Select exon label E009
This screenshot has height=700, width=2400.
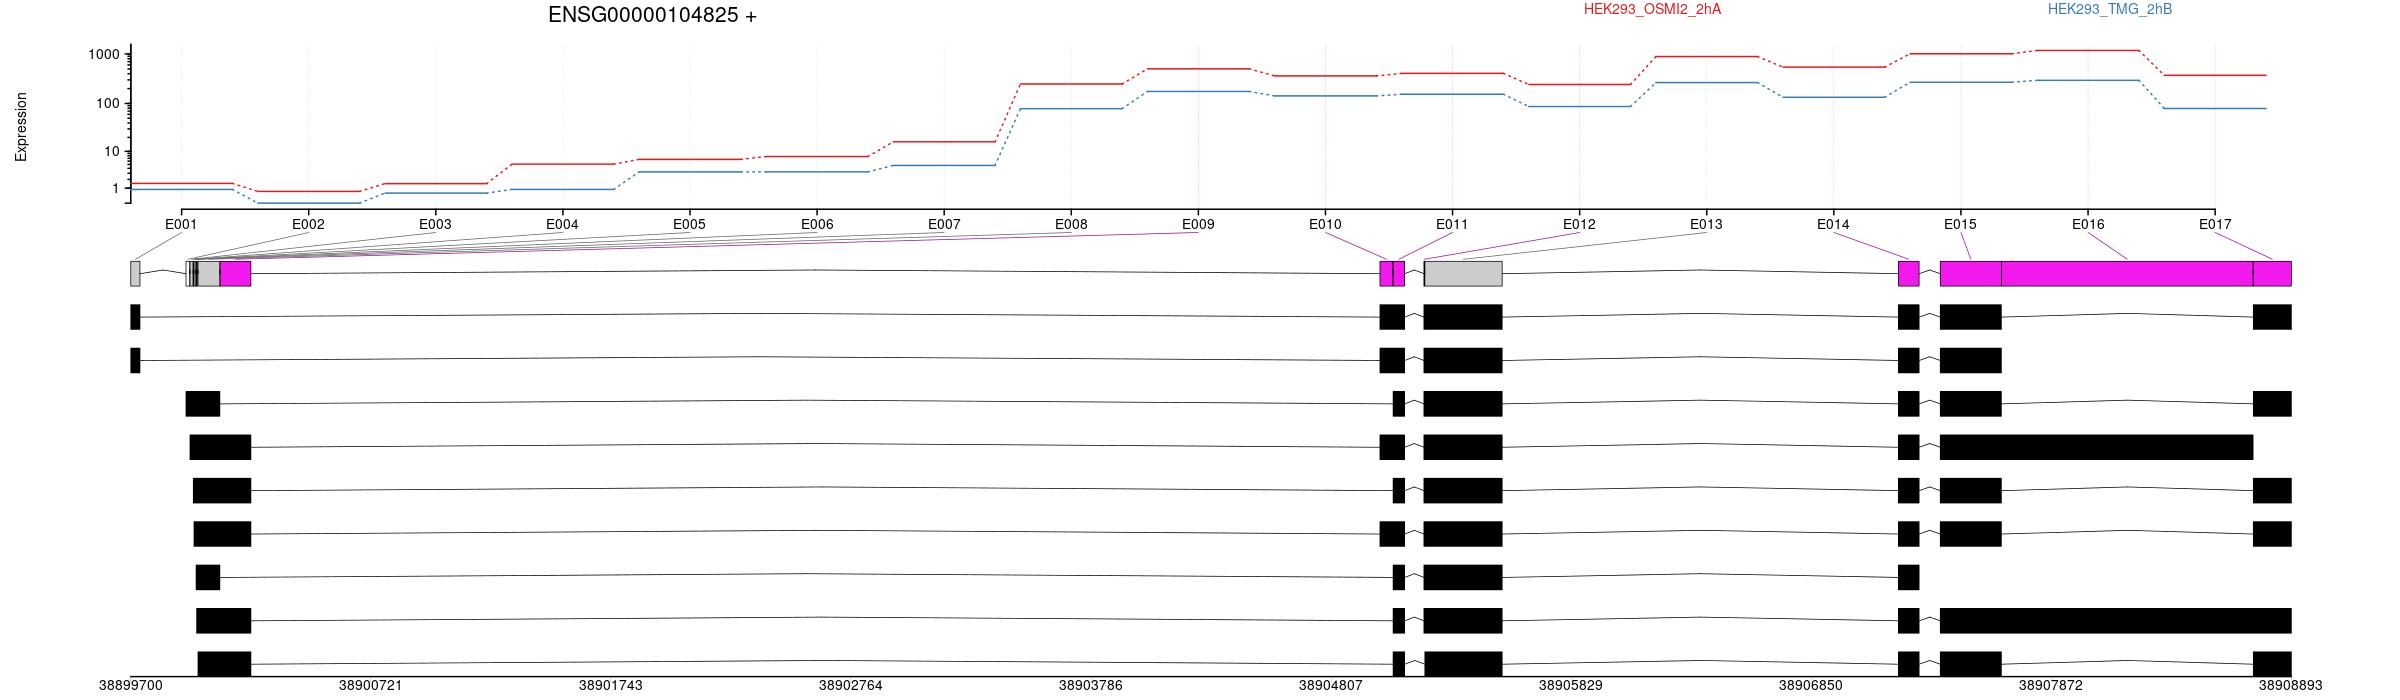pyautogui.click(x=1198, y=224)
